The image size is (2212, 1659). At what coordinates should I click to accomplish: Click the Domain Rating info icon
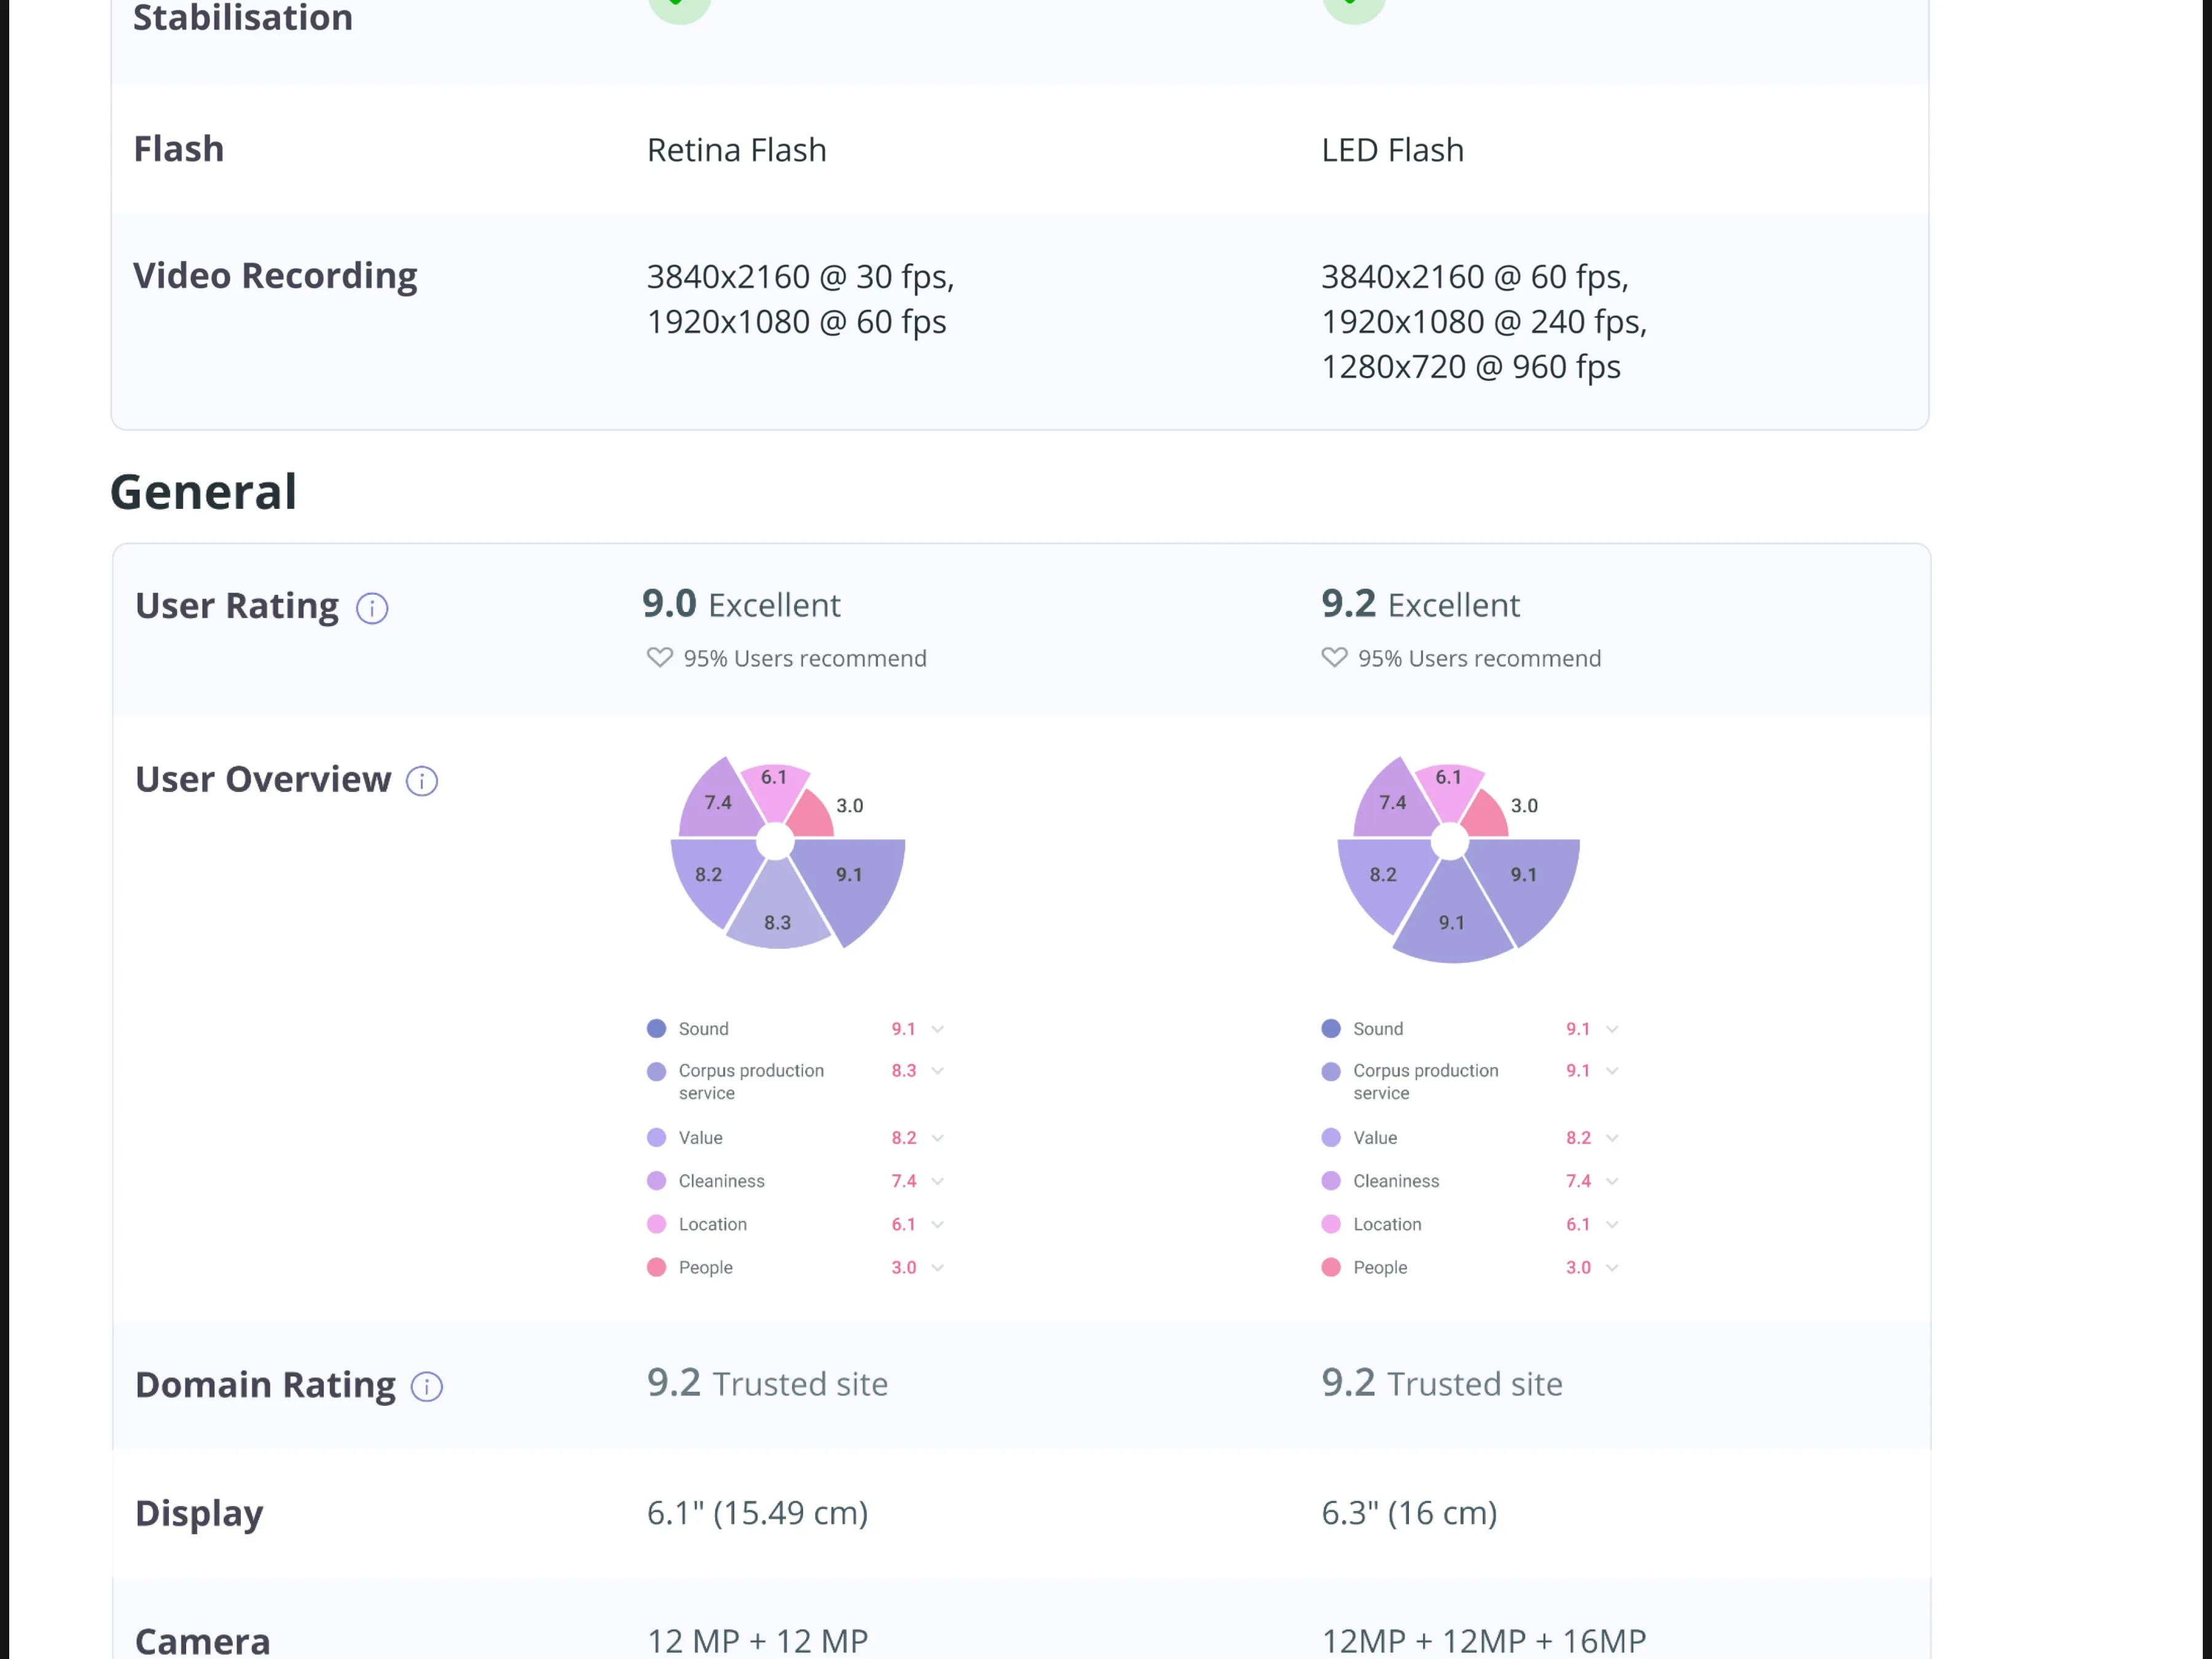point(427,1387)
